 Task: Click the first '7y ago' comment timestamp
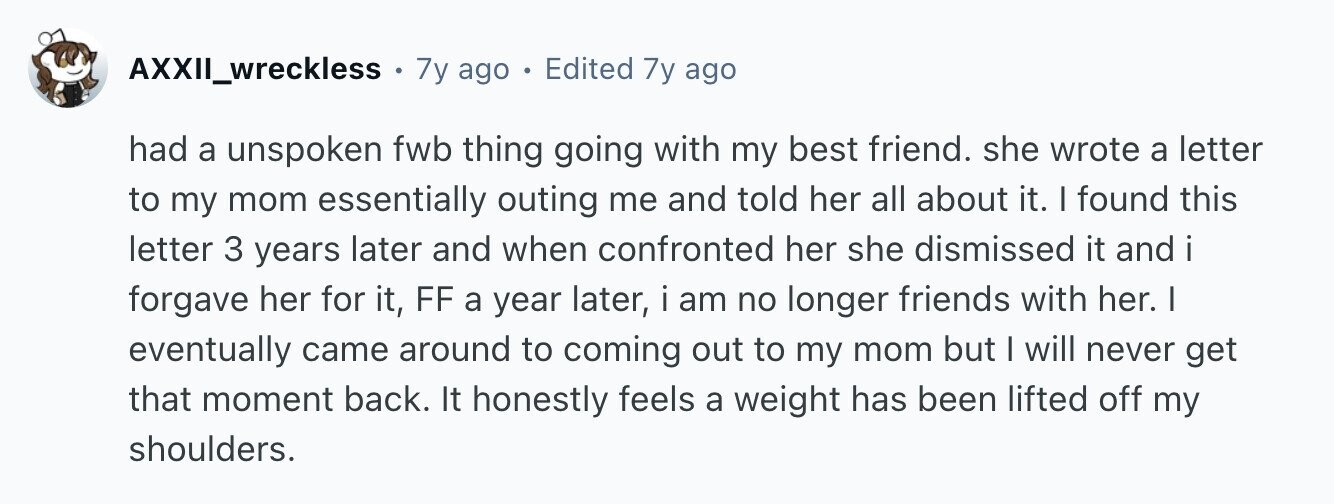462,69
